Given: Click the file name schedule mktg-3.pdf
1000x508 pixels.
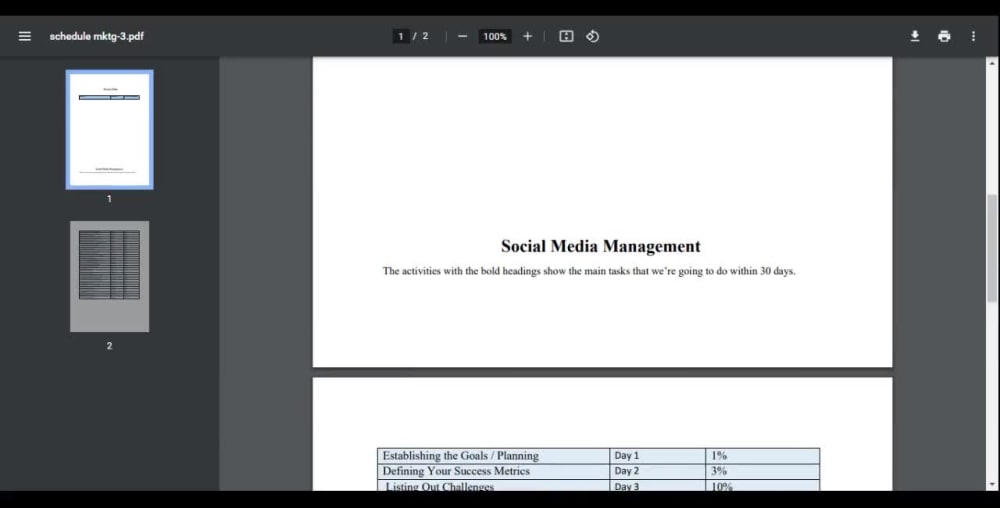Looking at the screenshot, I should click(x=97, y=36).
